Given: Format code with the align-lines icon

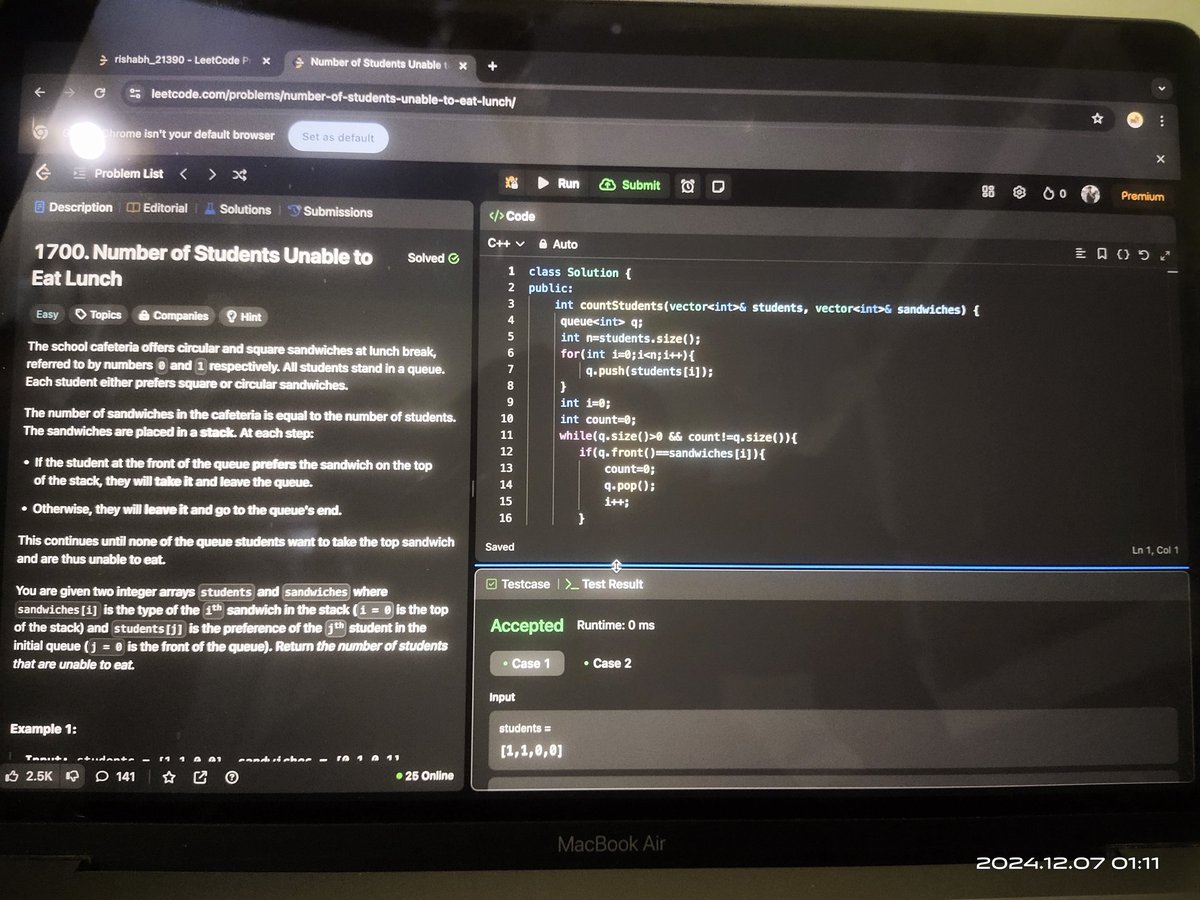Looking at the screenshot, I should [x=1080, y=254].
